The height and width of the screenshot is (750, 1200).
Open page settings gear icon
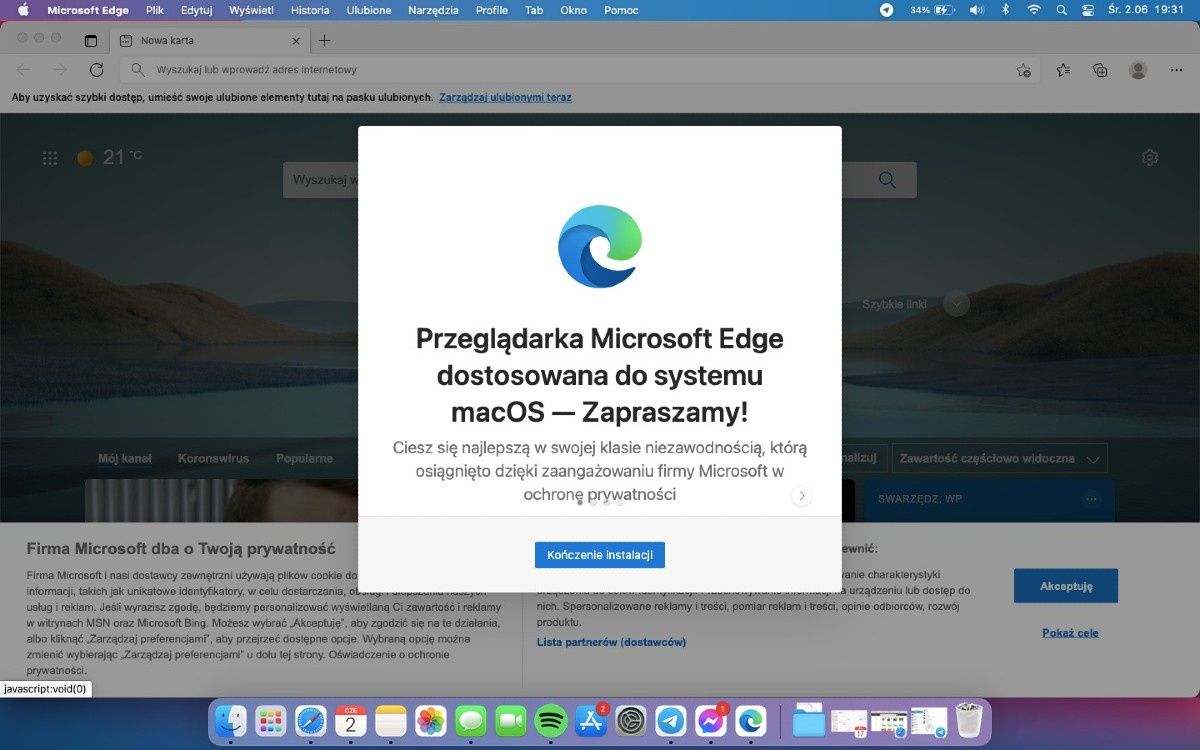(x=1150, y=158)
